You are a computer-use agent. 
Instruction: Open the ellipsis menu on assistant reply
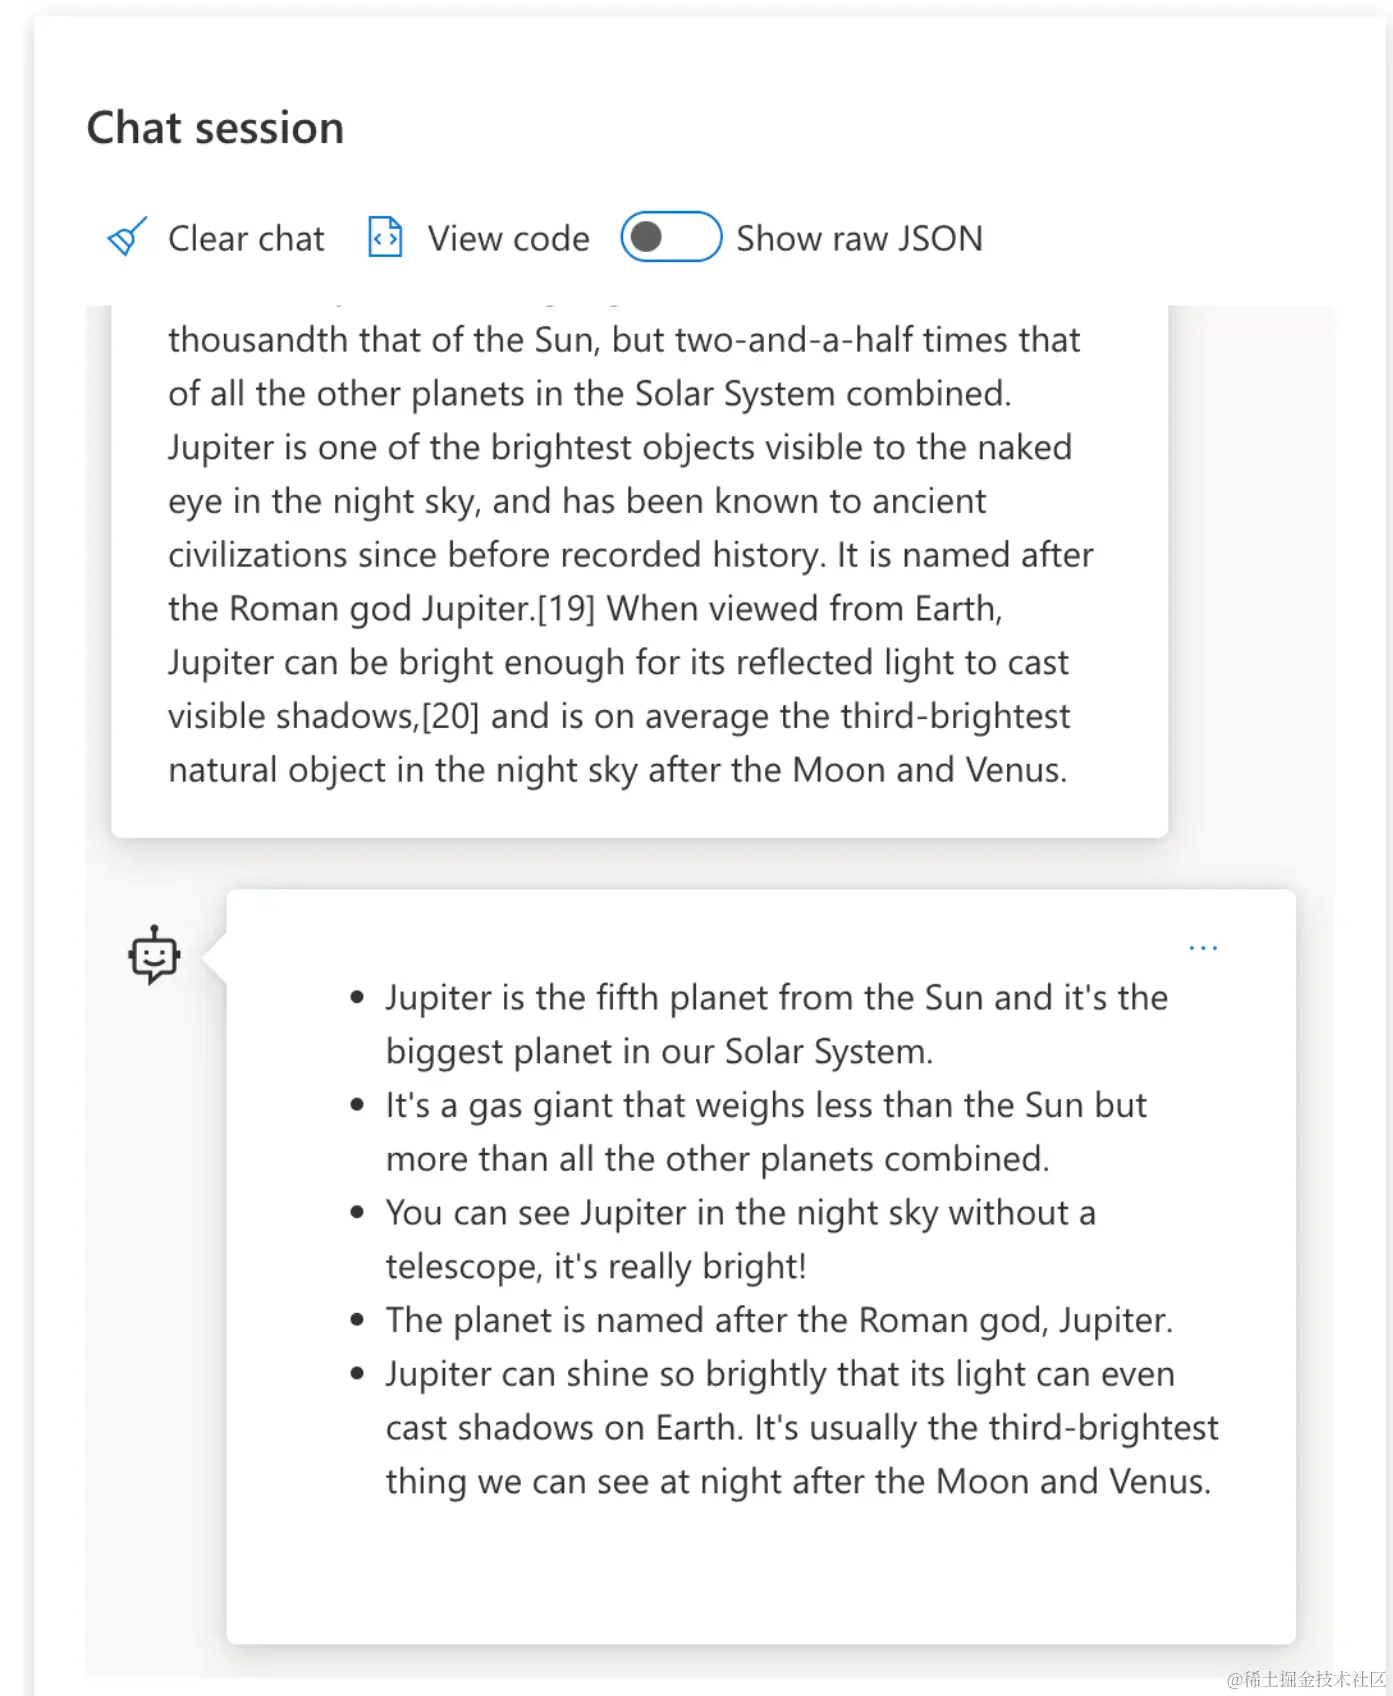click(x=1202, y=947)
